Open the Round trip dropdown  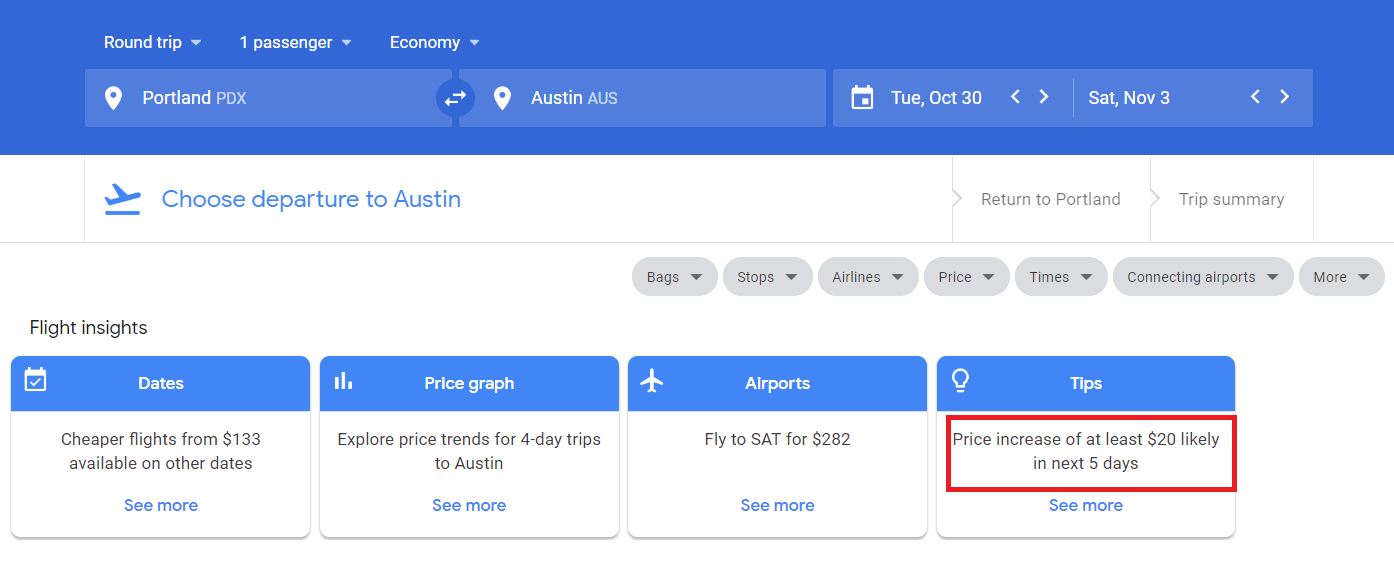pyautogui.click(x=153, y=42)
